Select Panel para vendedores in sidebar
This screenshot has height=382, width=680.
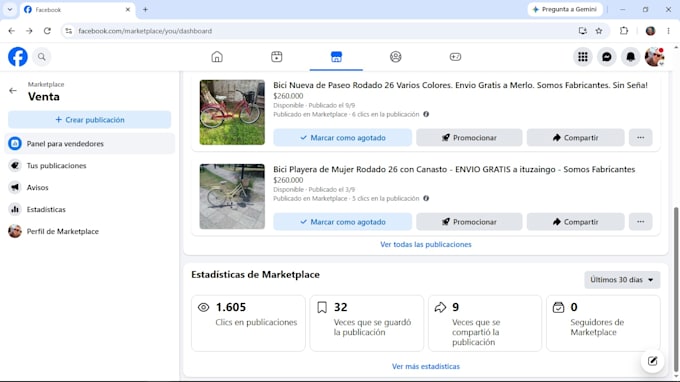point(90,144)
